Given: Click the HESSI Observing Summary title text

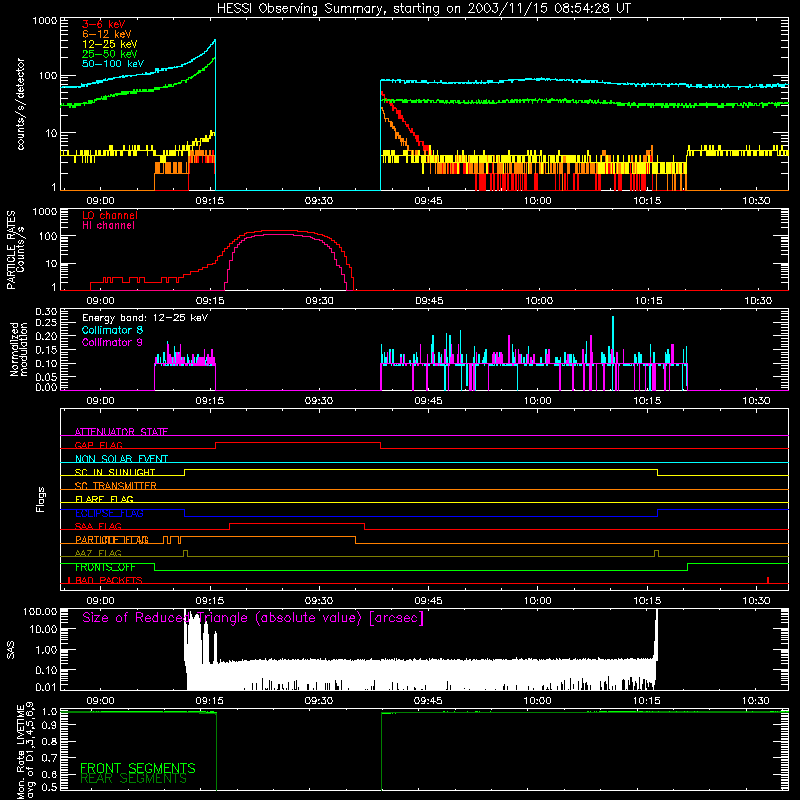Looking at the screenshot, I should point(423,9).
